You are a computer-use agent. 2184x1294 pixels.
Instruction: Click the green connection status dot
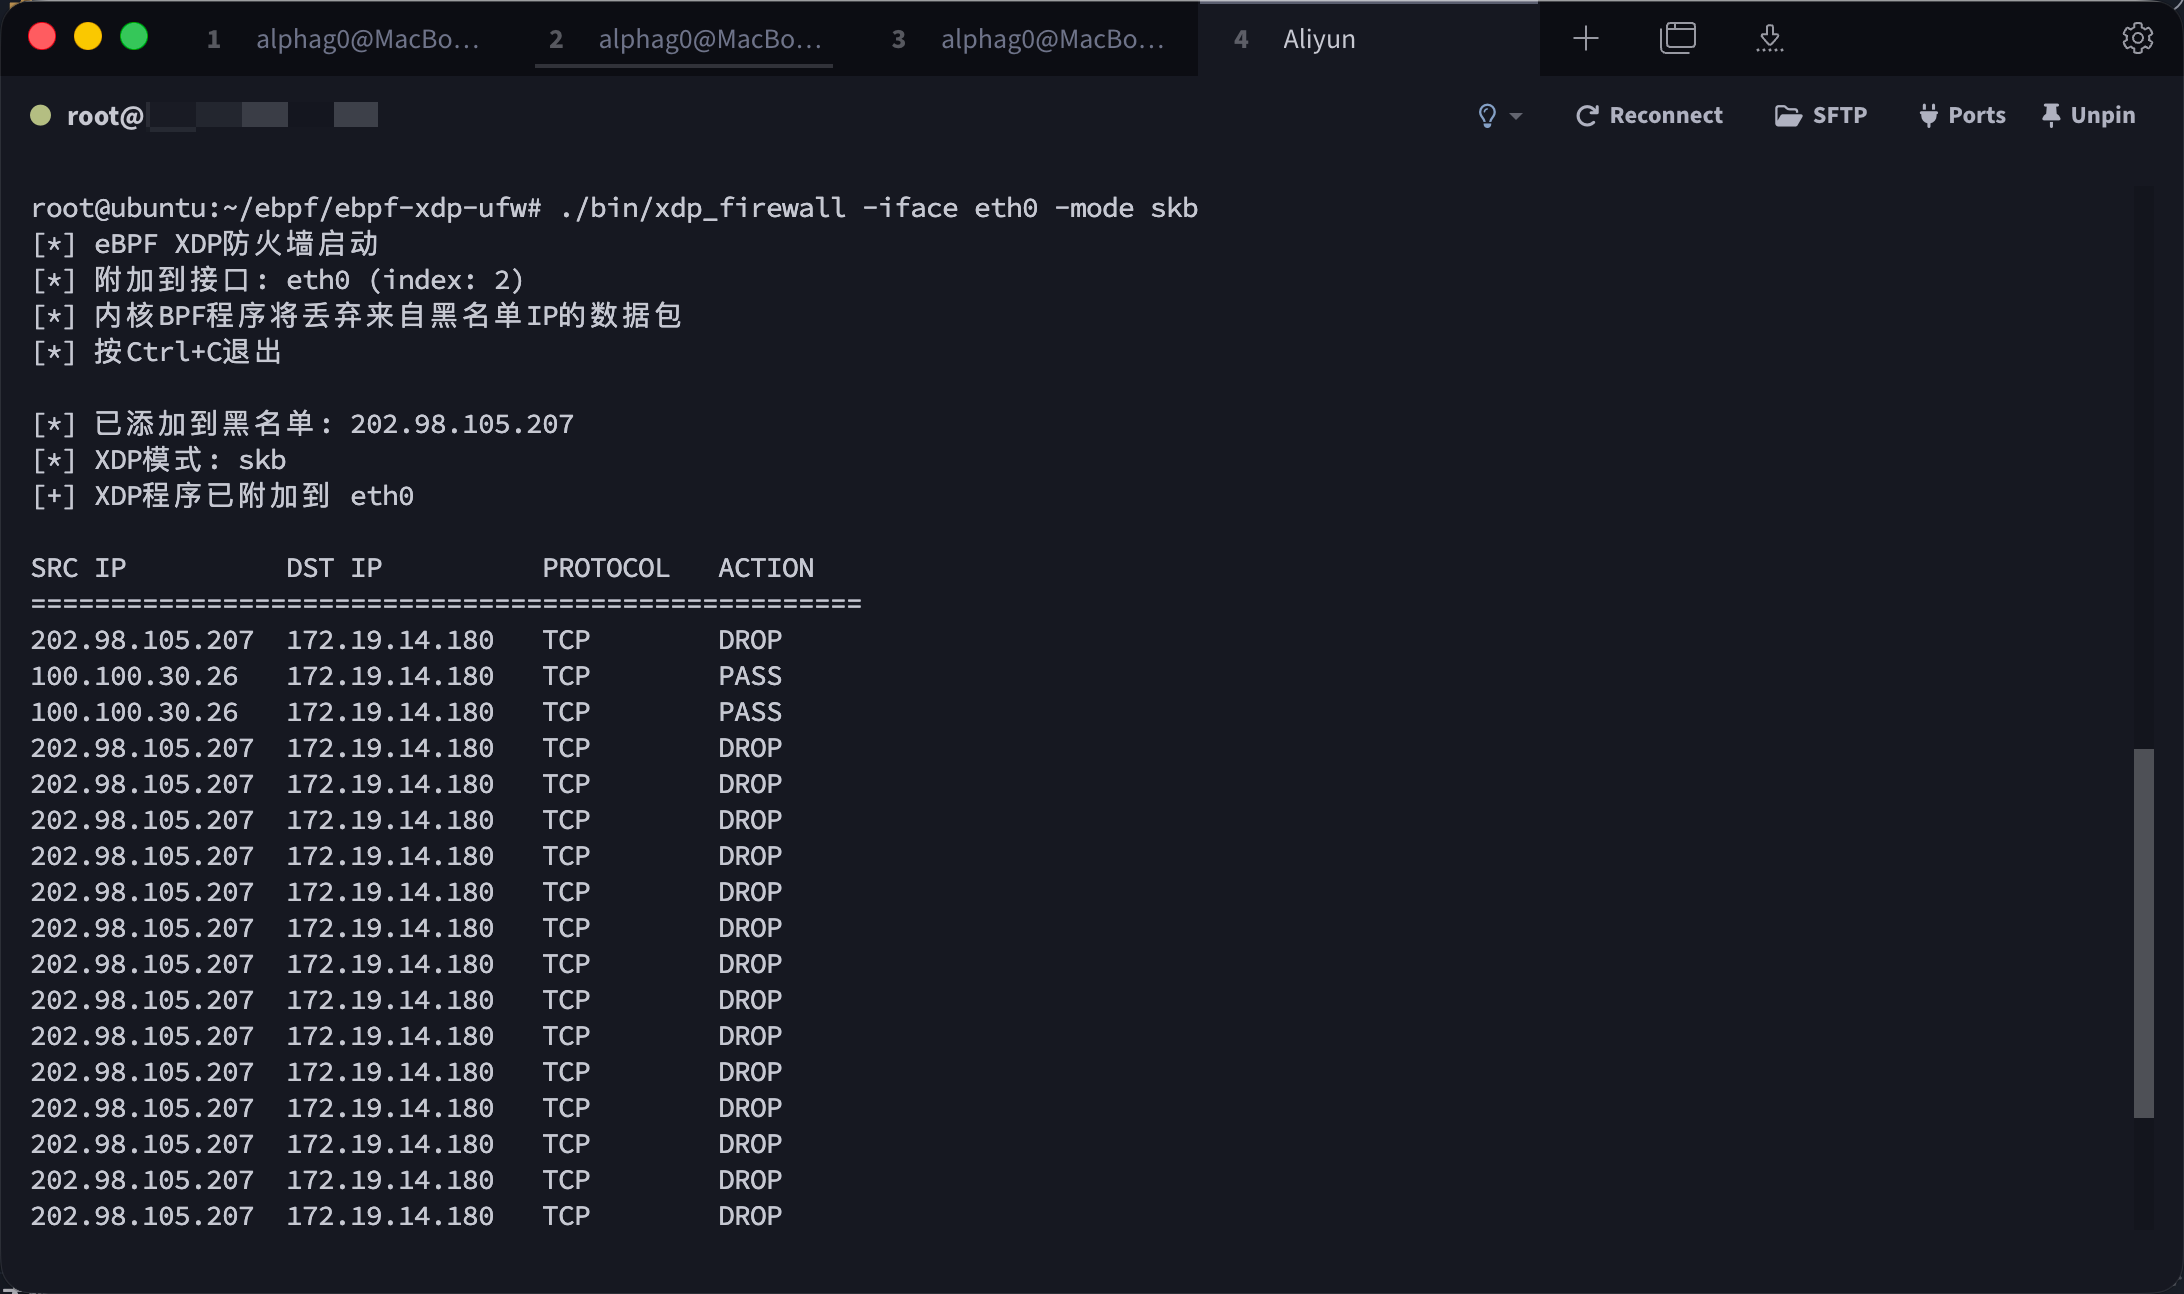41,115
